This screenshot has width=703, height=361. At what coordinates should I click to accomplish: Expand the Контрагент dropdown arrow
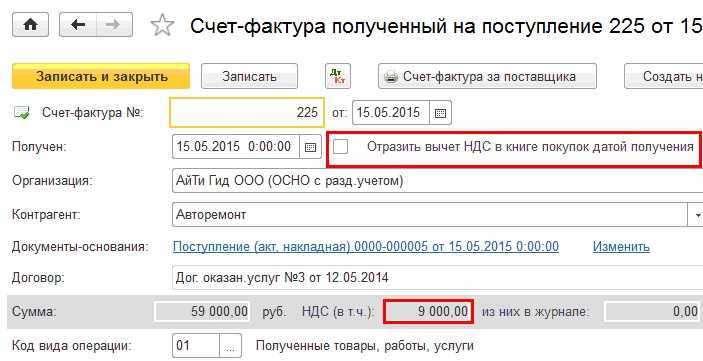tap(696, 215)
